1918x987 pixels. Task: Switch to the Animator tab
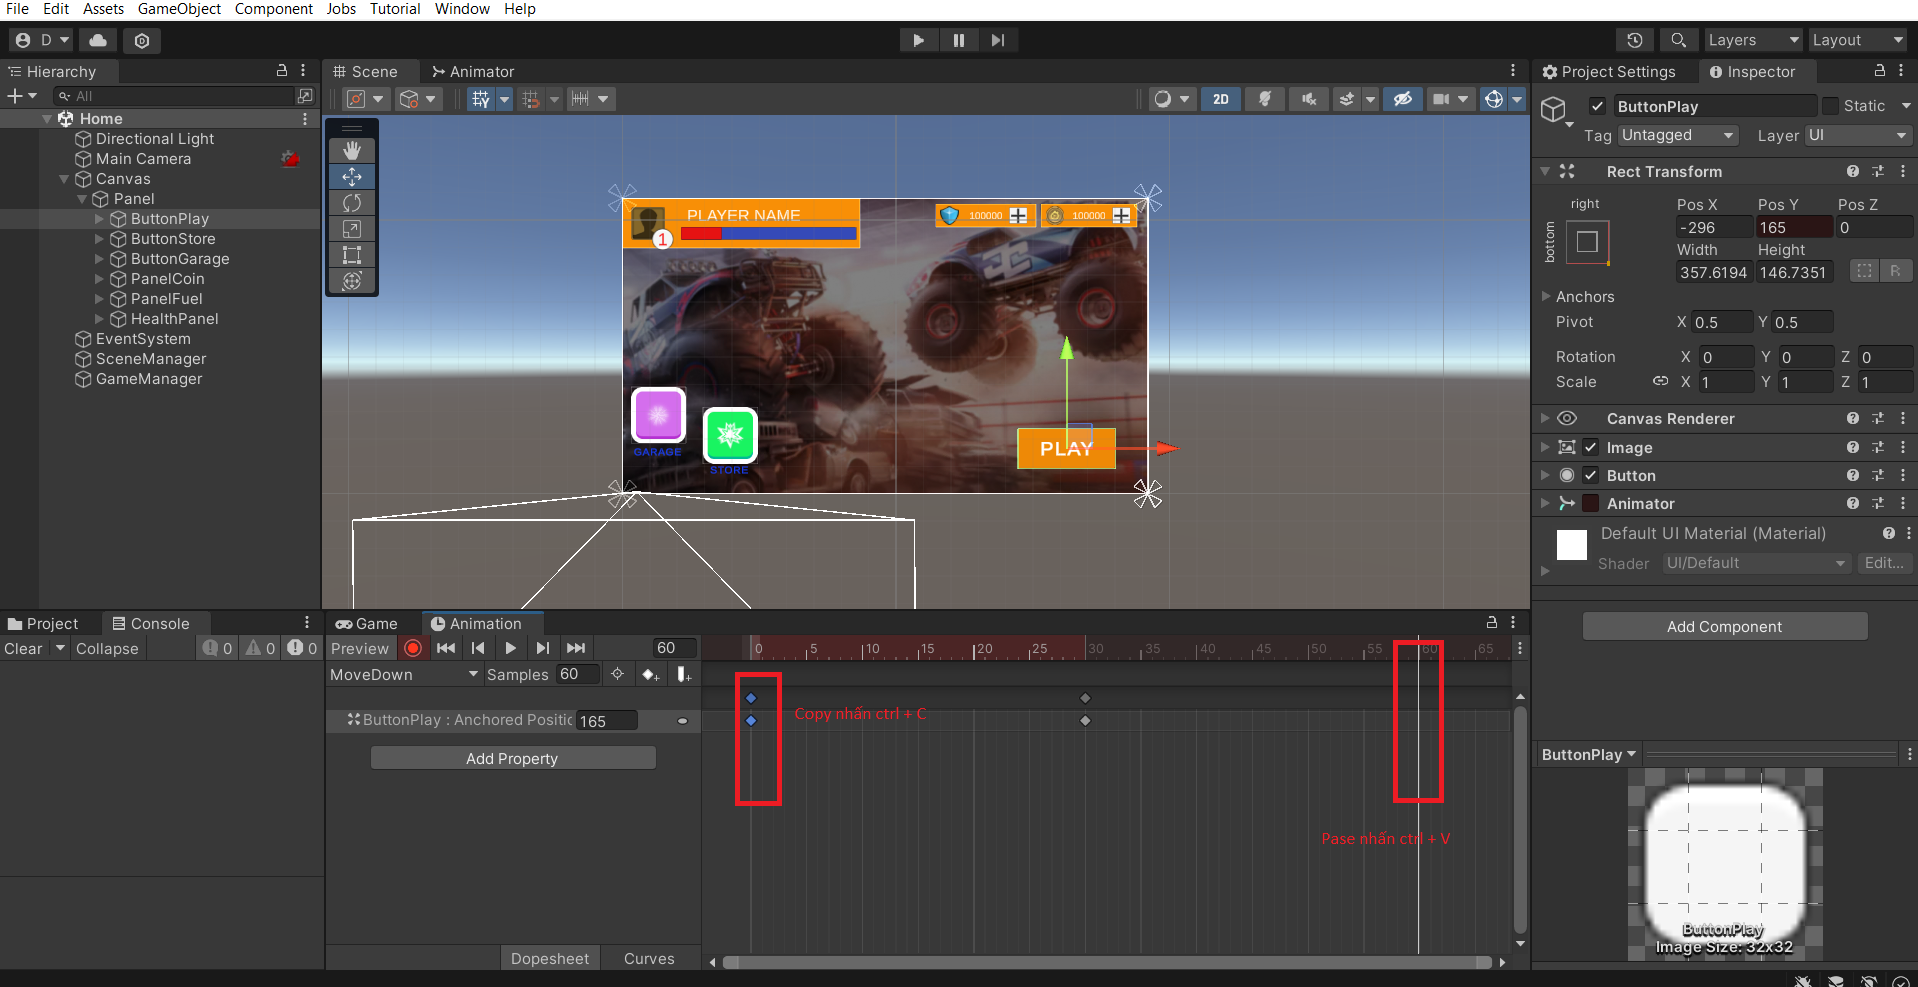pyautogui.click(x=472, y=72)
